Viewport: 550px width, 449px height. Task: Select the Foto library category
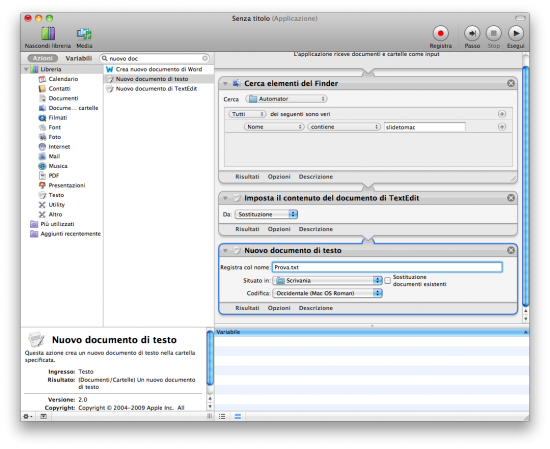pyautogui.click(x=54, y=137)
